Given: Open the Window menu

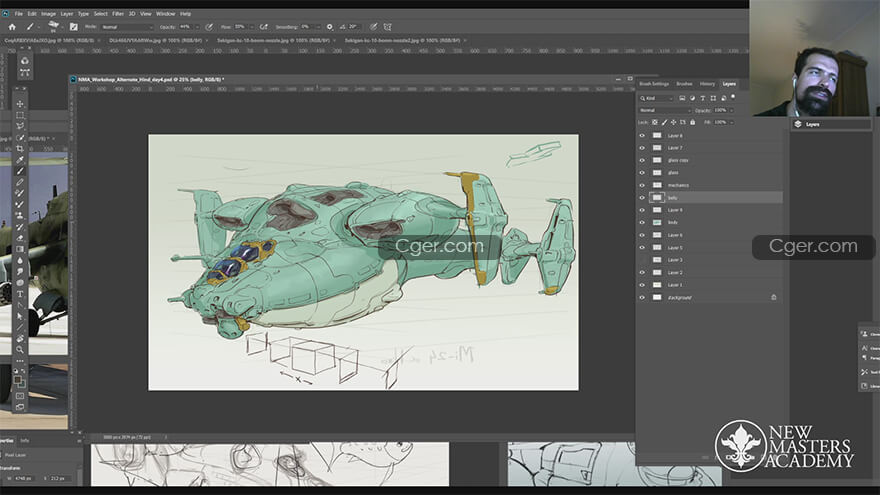Looking at the screenshot, I should pos(166,13).
